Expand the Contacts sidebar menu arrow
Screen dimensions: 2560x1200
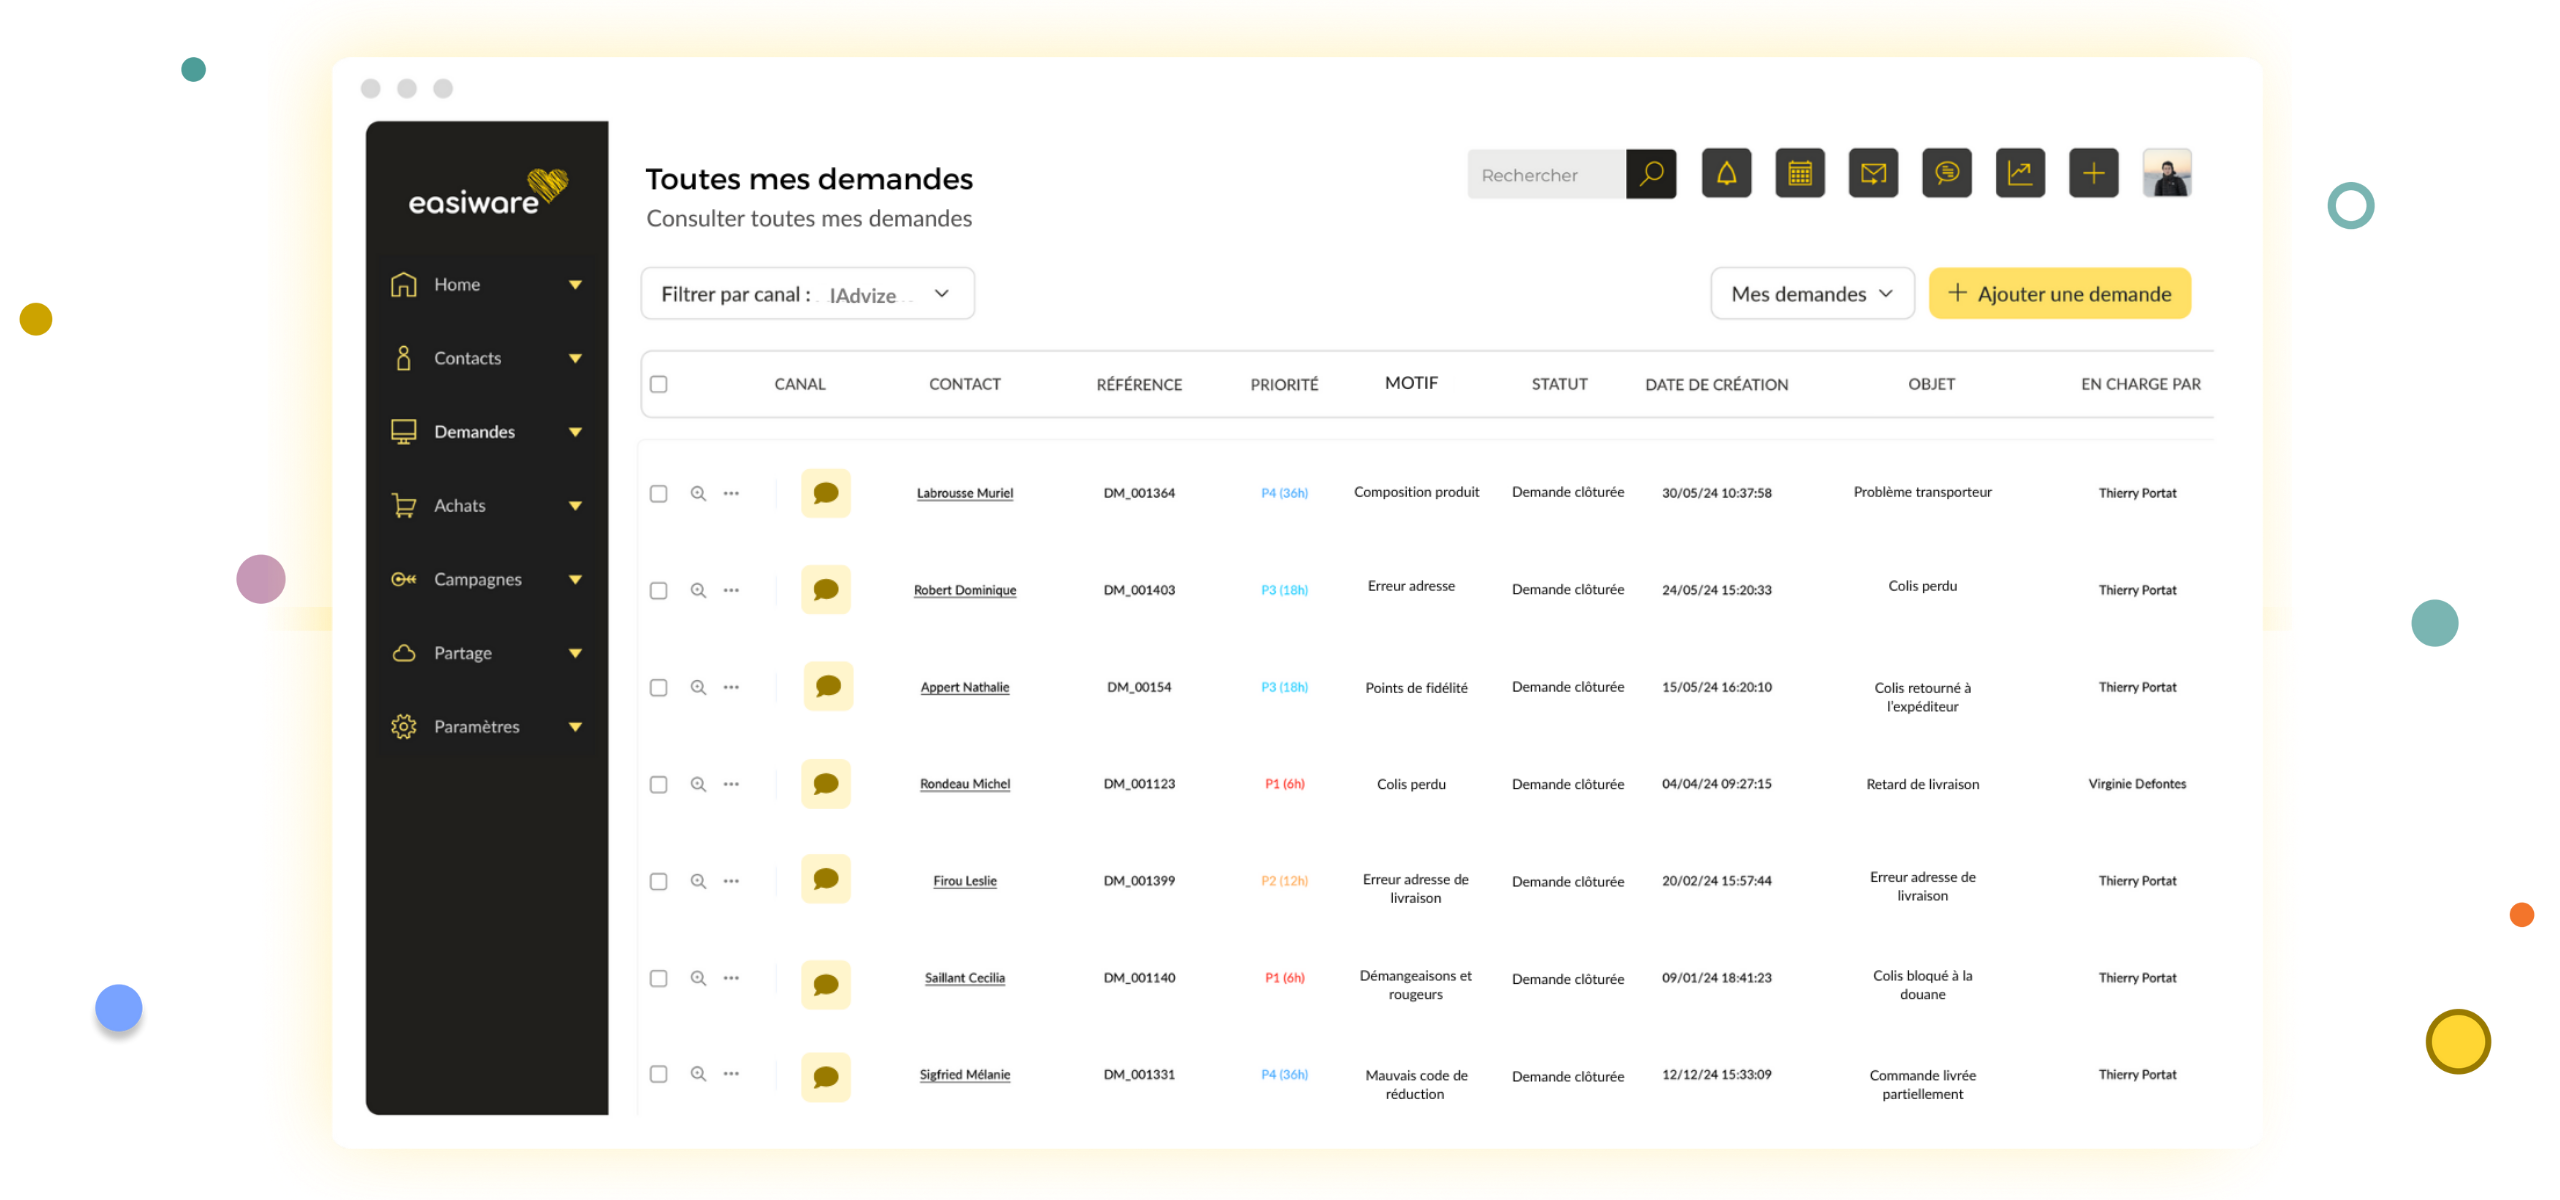point(575,358)
